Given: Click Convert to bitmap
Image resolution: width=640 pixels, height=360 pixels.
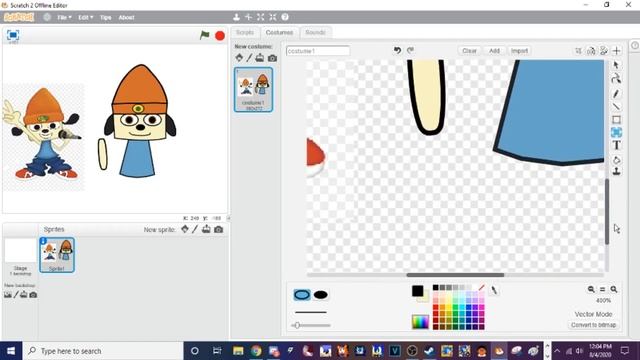Looking at the screenshot, I should click(x=593, y=325).
